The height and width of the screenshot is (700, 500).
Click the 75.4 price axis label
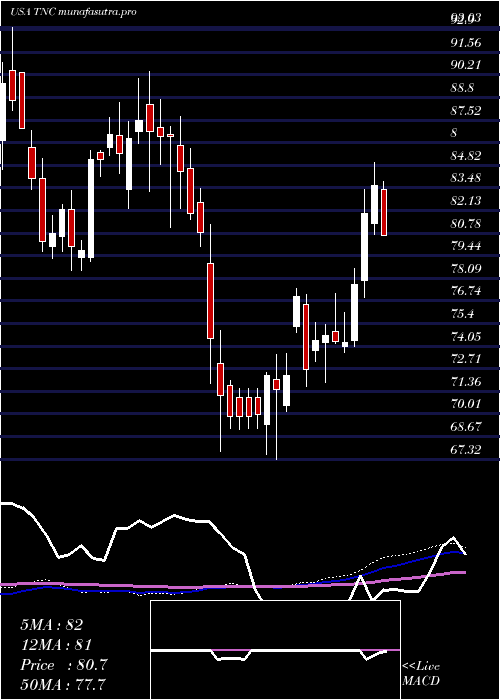point(462,313)
